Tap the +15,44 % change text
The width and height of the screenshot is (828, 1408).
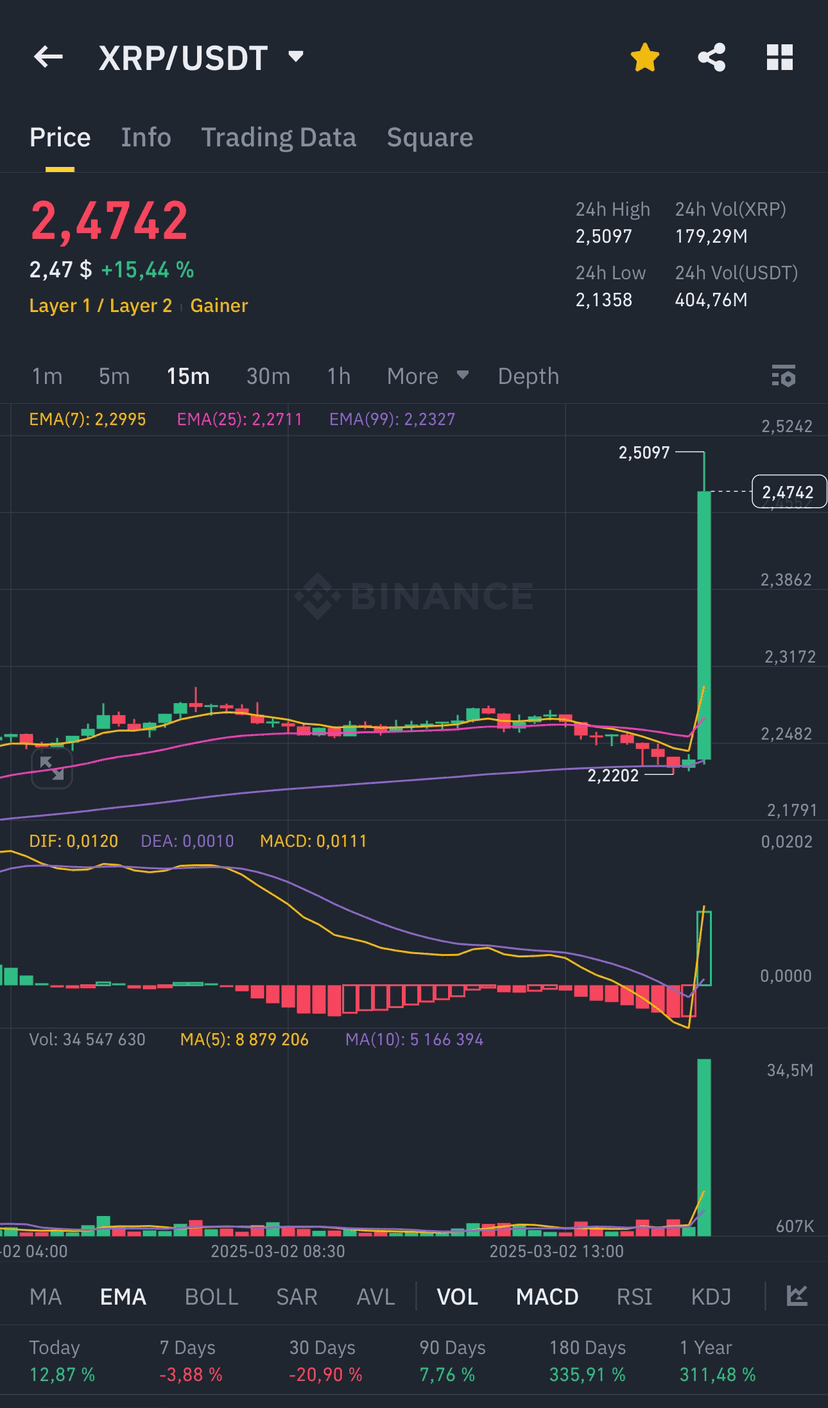pos(148,270)
